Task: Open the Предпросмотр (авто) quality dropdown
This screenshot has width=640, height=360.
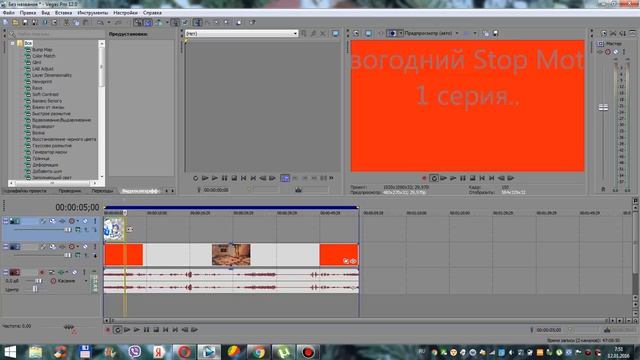Action: coord(457,33)
